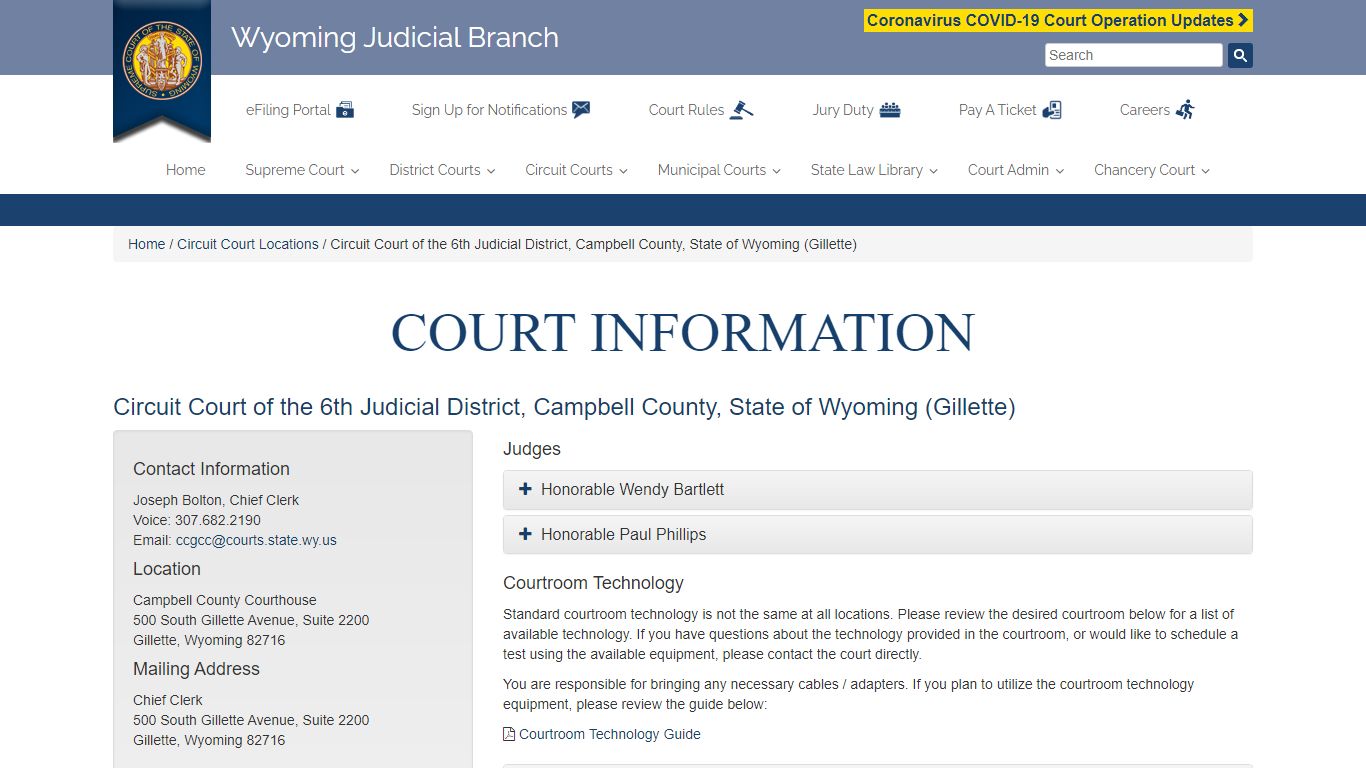
Task: Click the COURT INFORMATION heading
Action: [683, 332]
